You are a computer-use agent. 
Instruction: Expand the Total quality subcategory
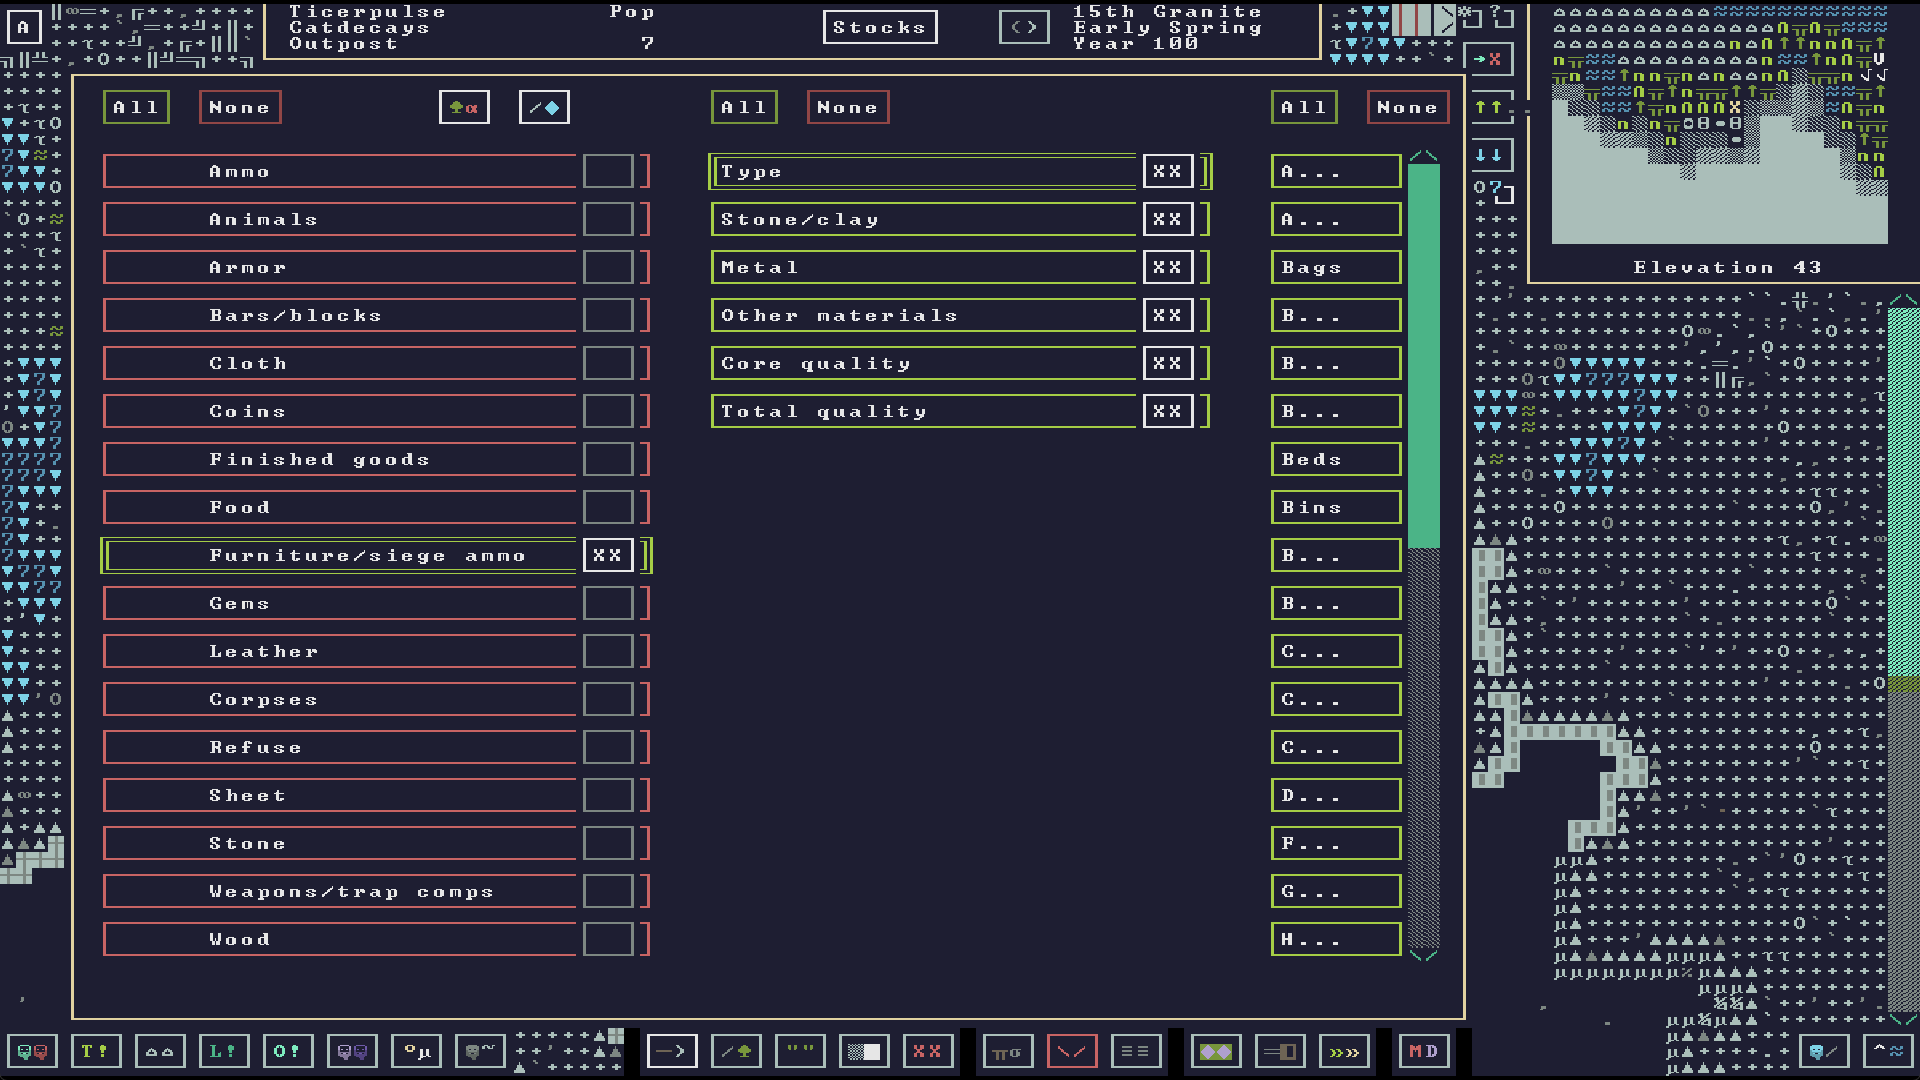923,411
